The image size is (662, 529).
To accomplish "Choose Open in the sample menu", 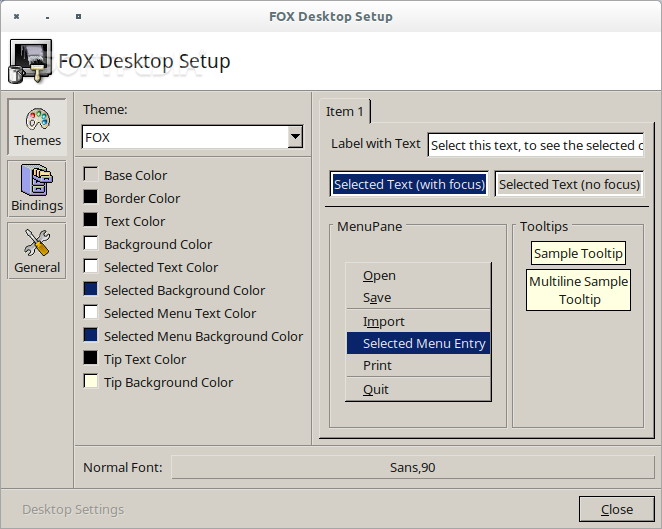I will pos(418,276).
